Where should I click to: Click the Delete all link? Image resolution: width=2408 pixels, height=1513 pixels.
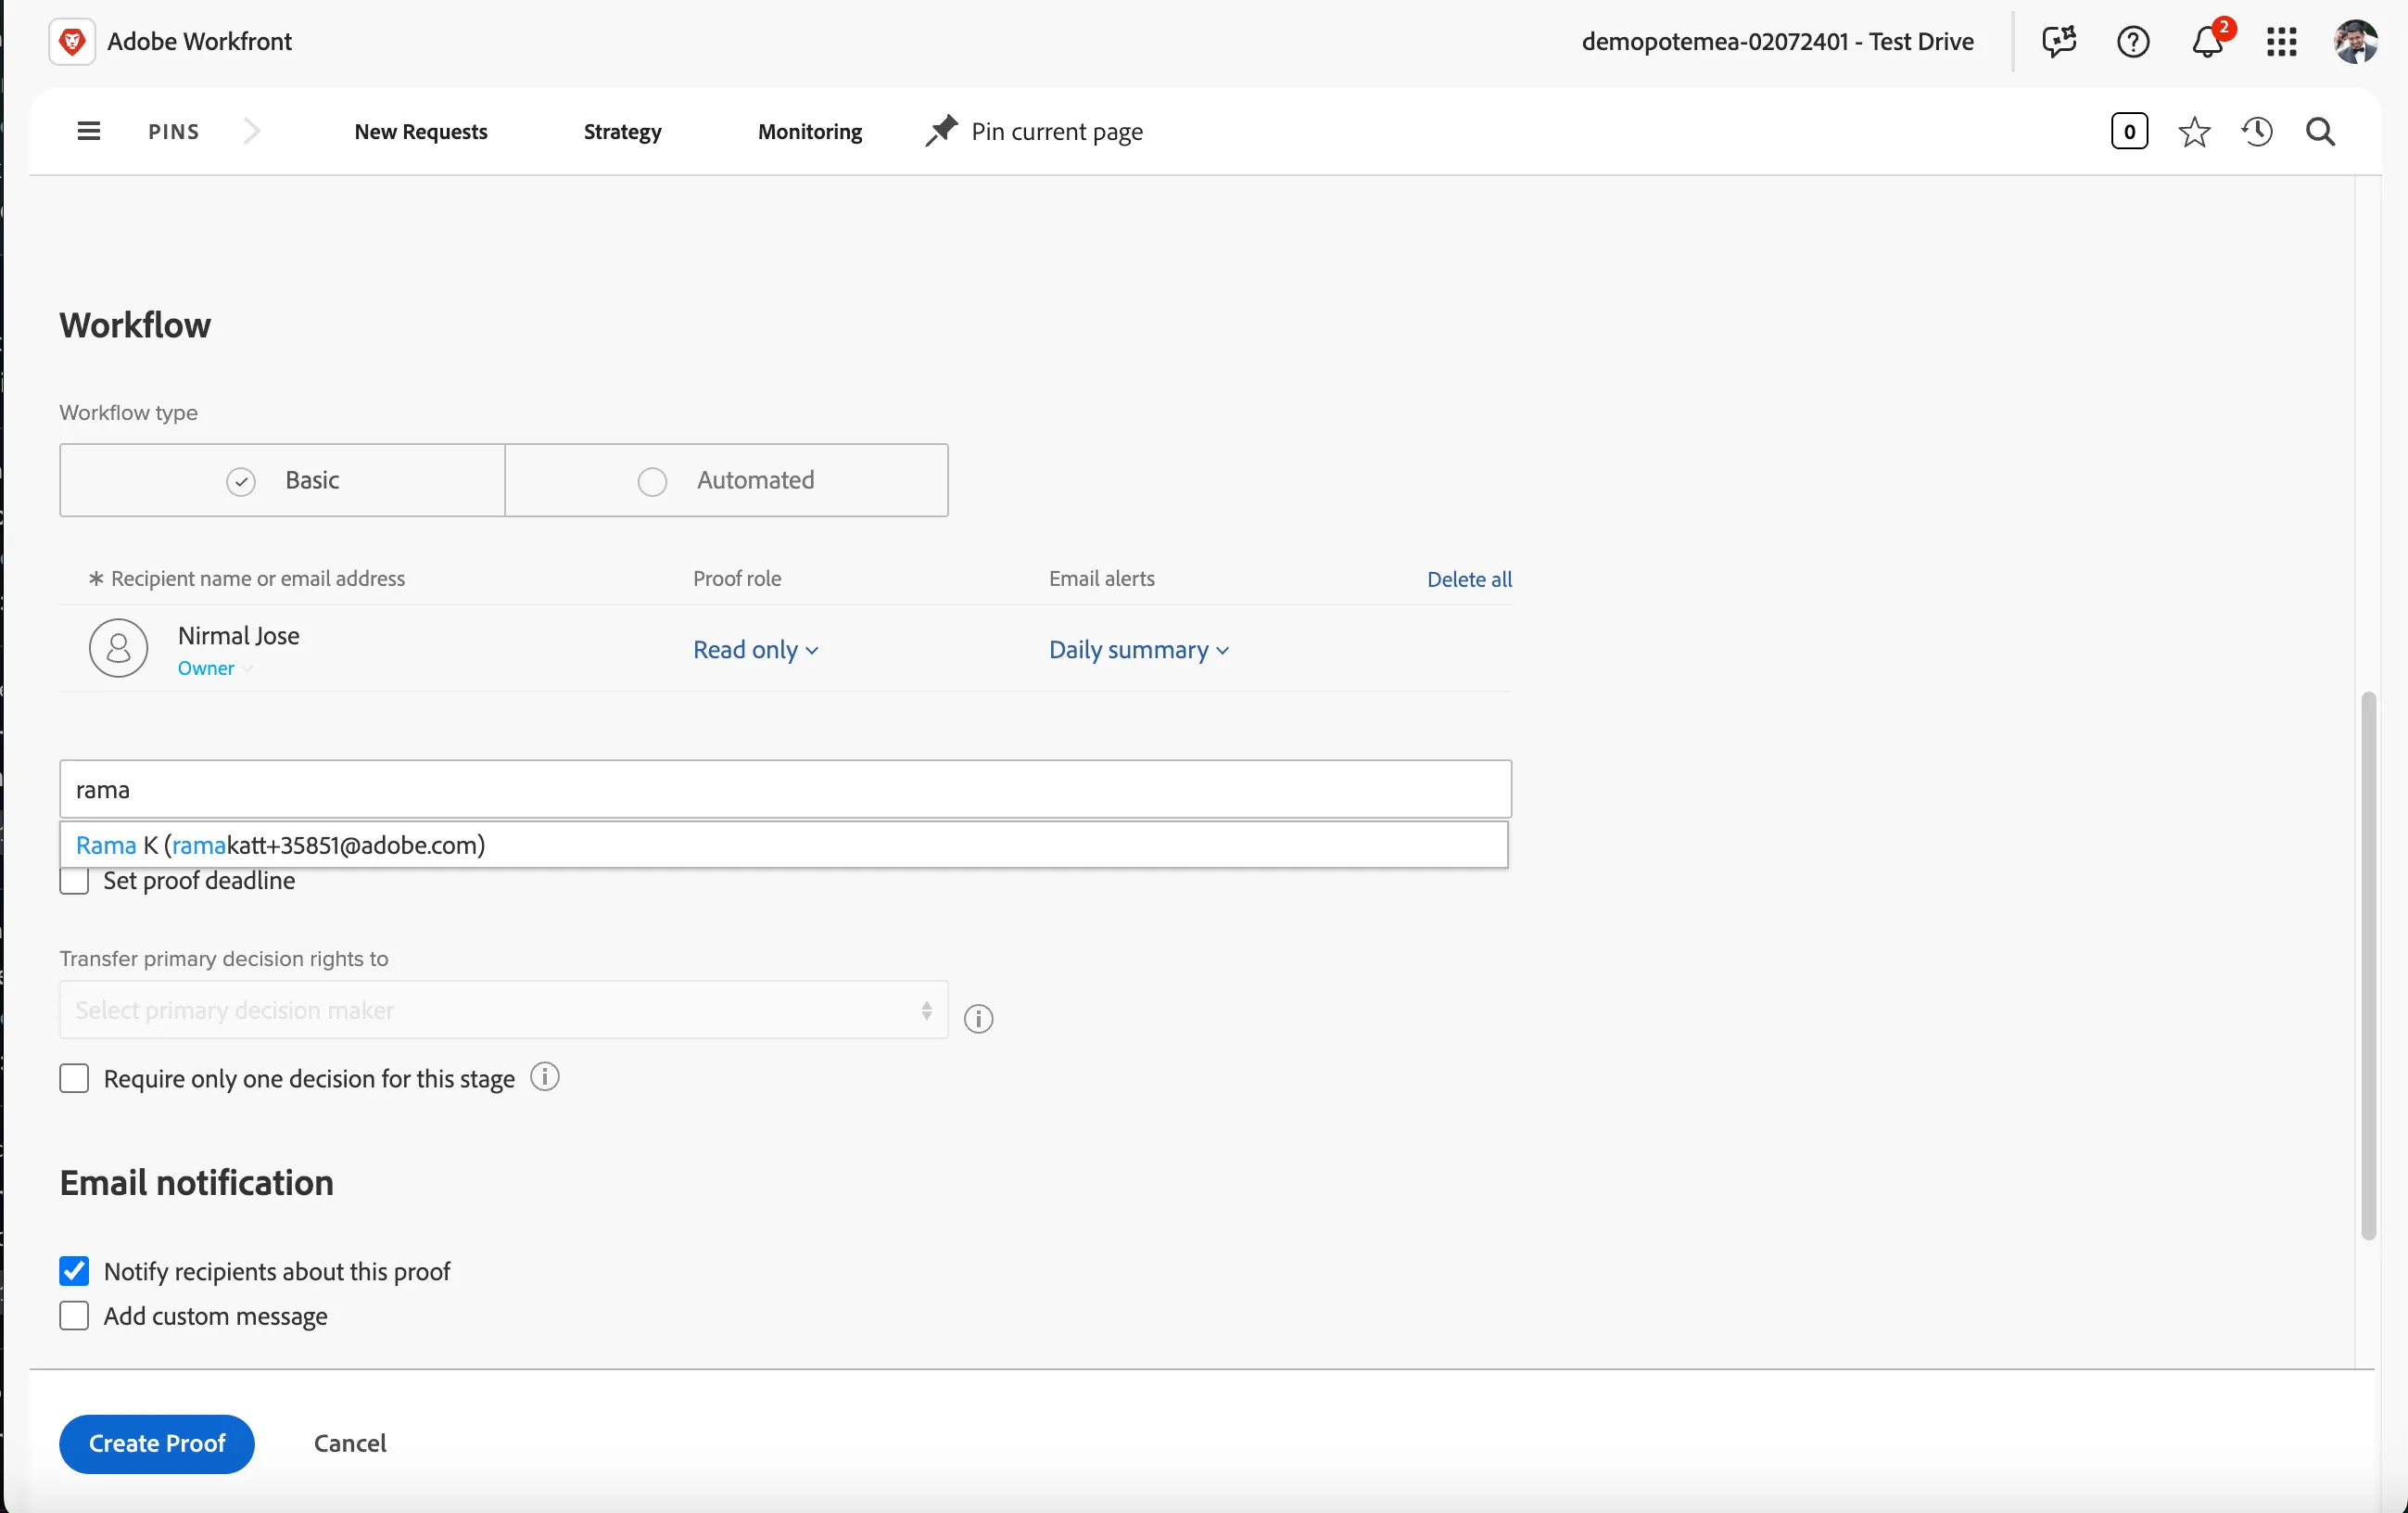1469,579
